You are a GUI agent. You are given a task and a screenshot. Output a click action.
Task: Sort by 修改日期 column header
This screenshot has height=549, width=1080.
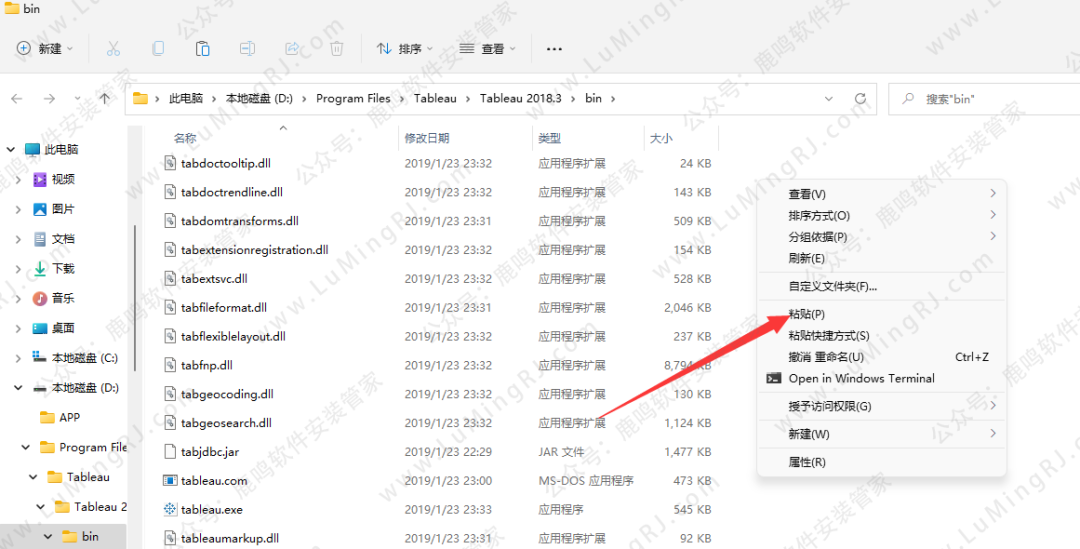coord(427,138)
